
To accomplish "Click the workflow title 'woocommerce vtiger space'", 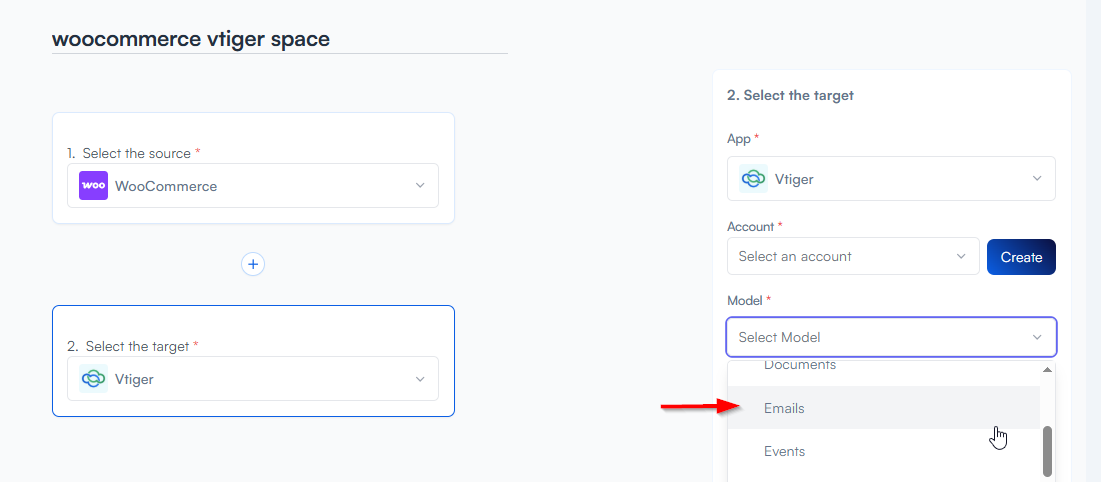I will [x=191, y=39].
